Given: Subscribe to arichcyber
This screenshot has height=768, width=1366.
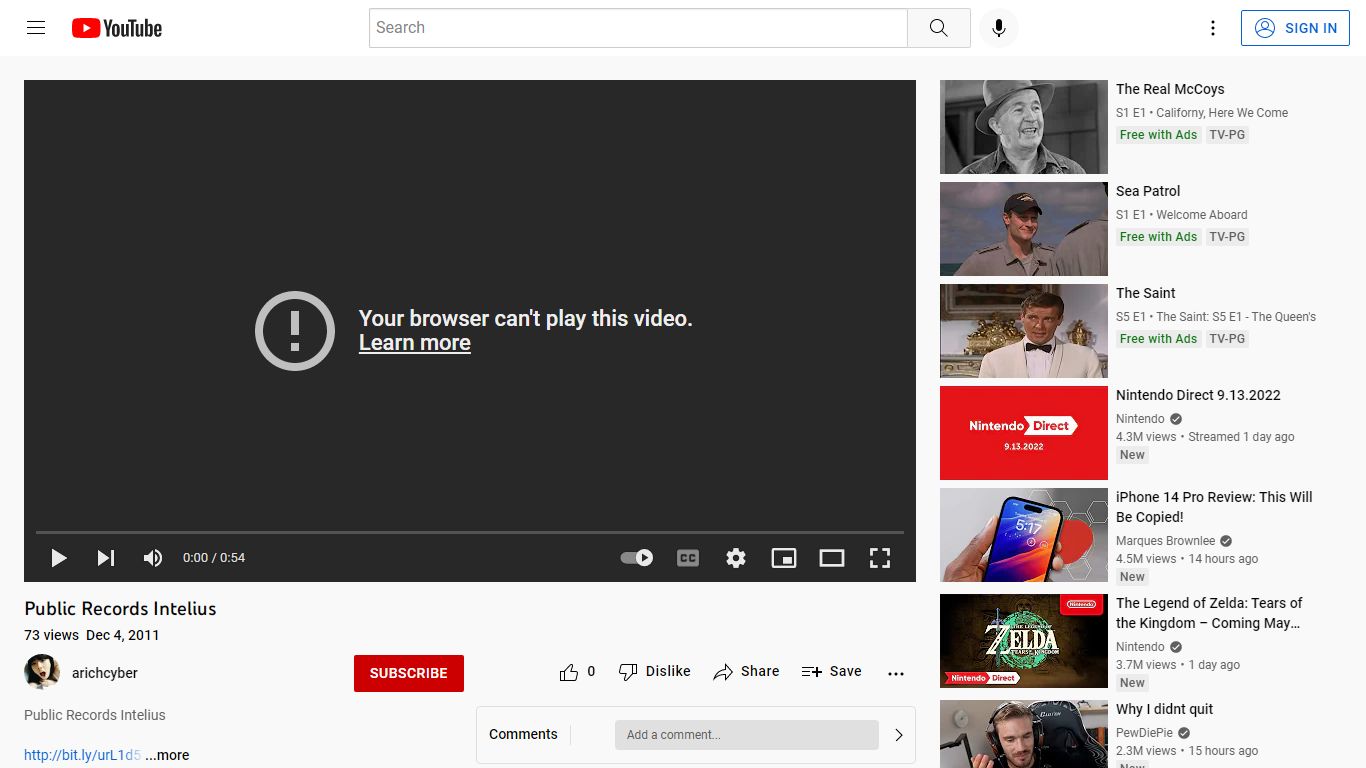Looking at the screenshot, I should [x=409, y=673].
